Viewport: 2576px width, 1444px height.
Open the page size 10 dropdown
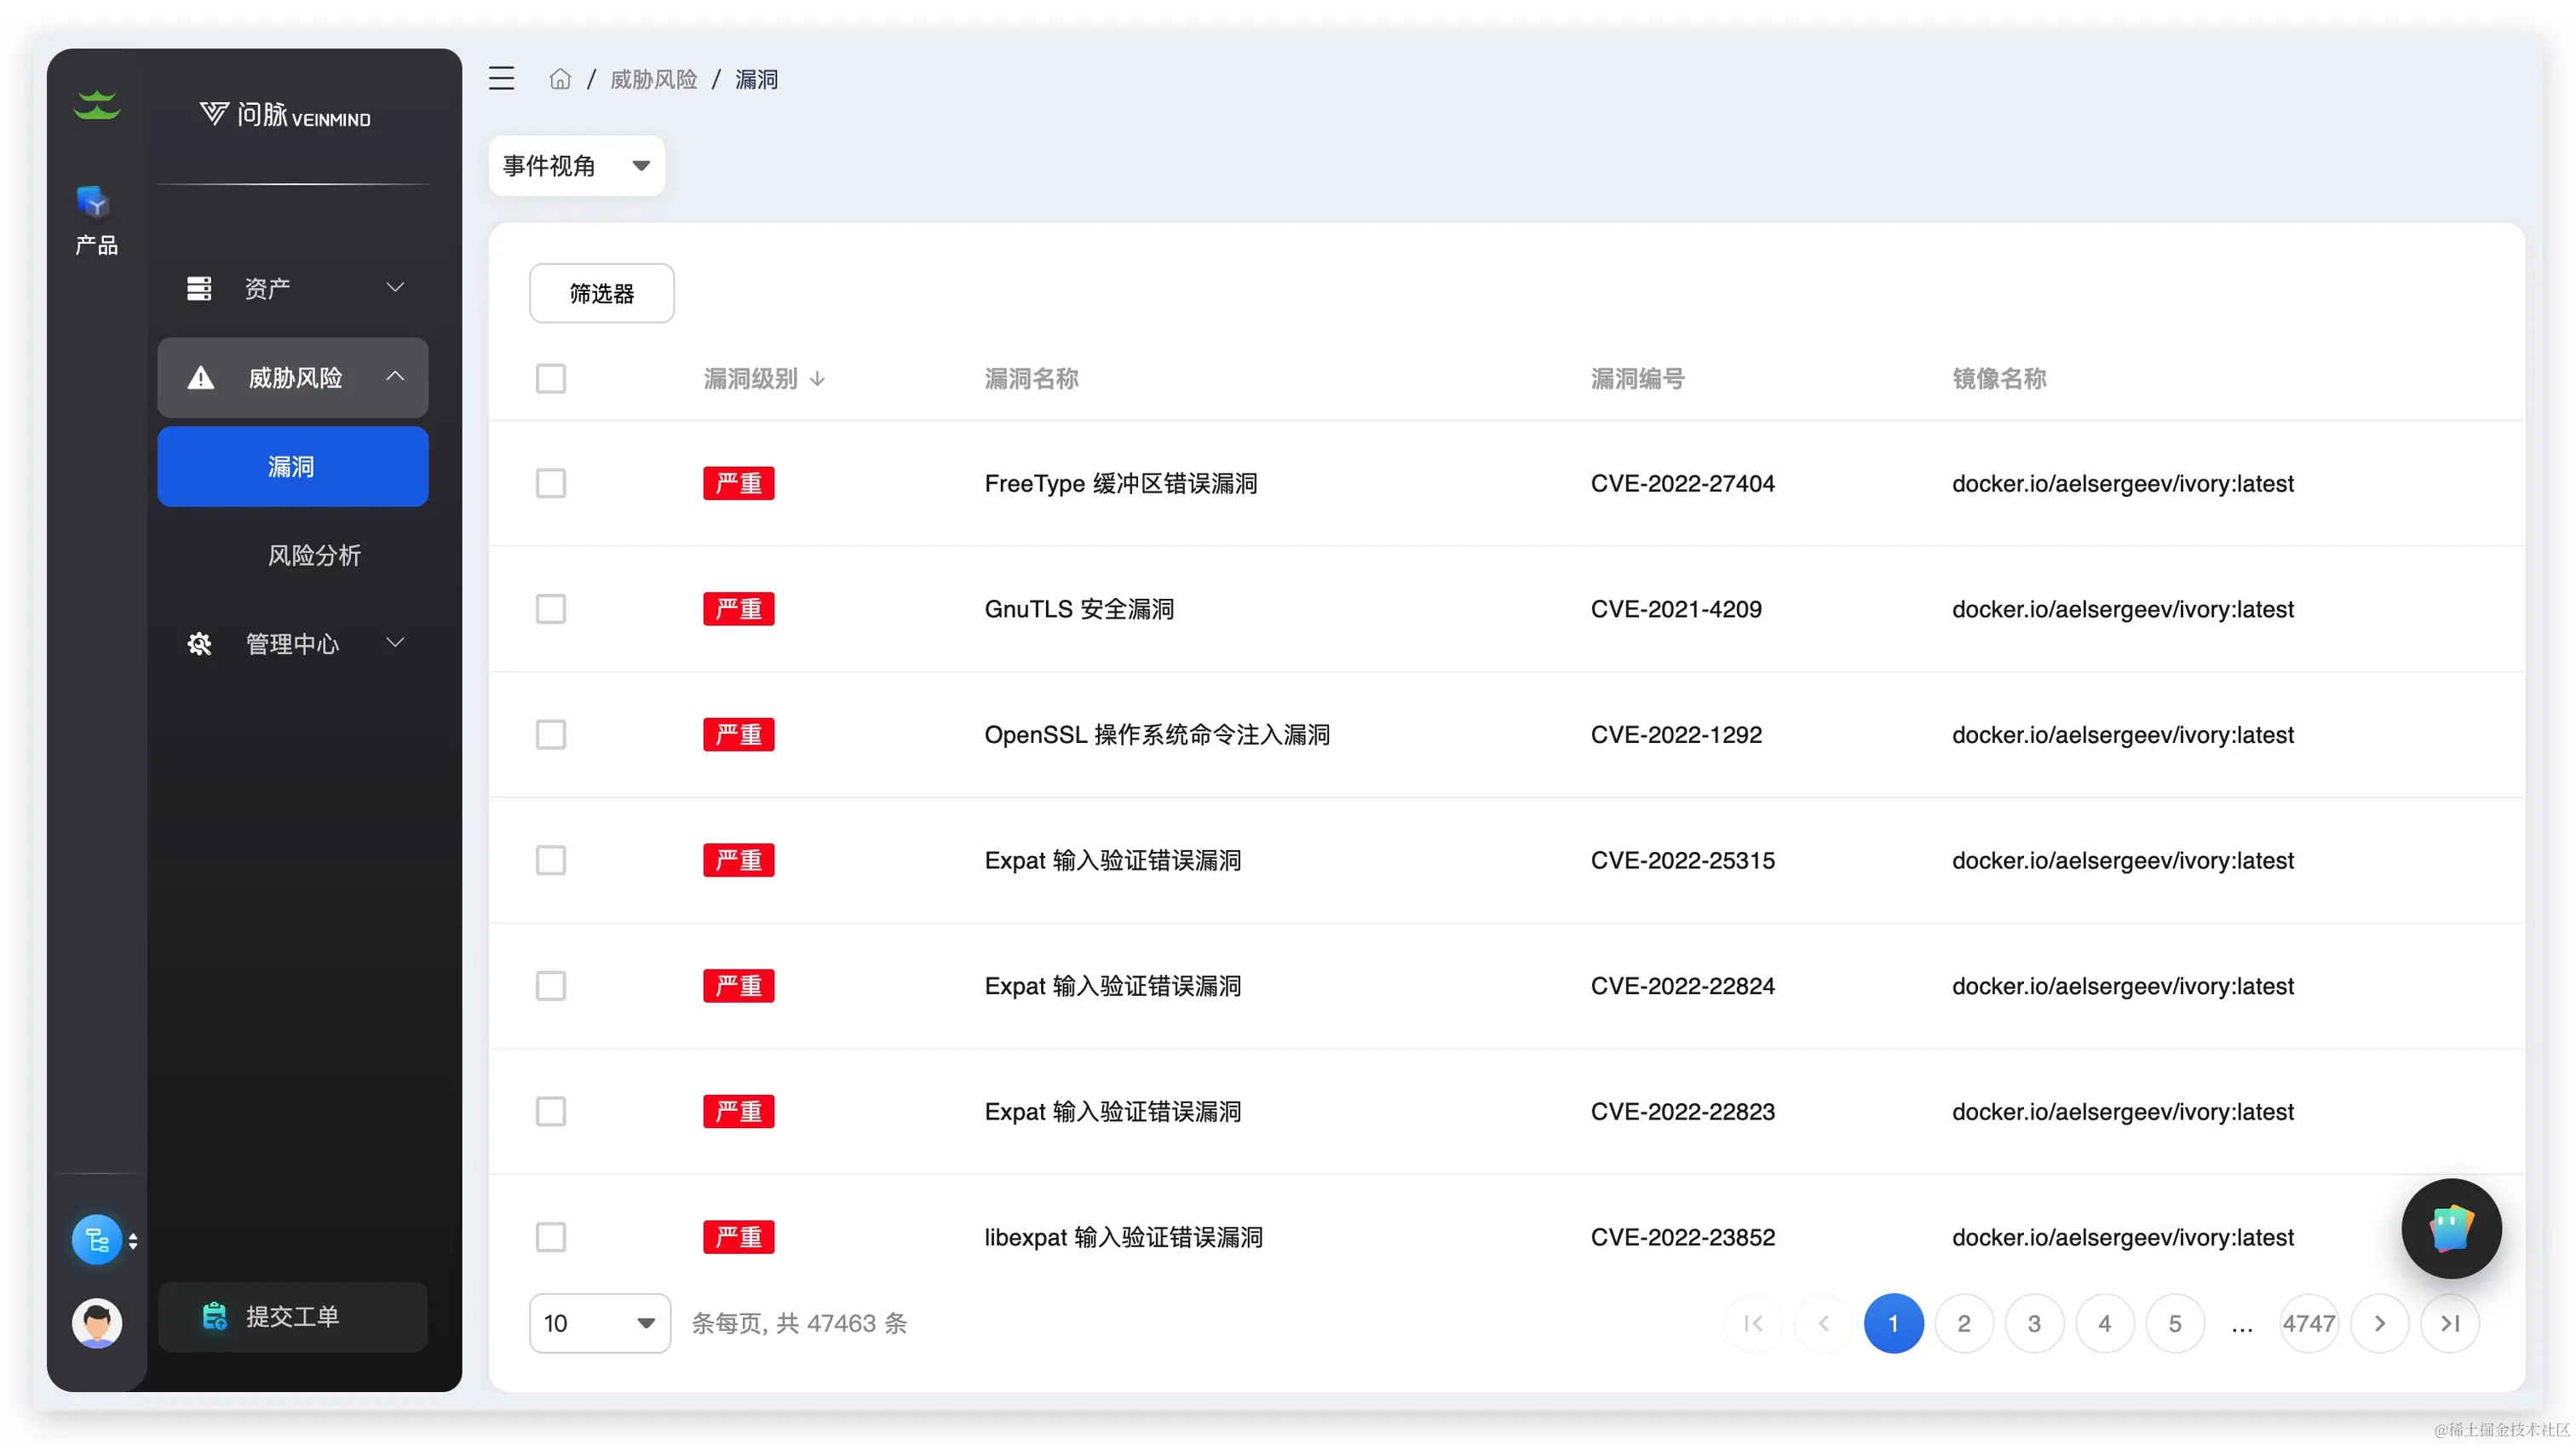click(x=599, y=1322)
